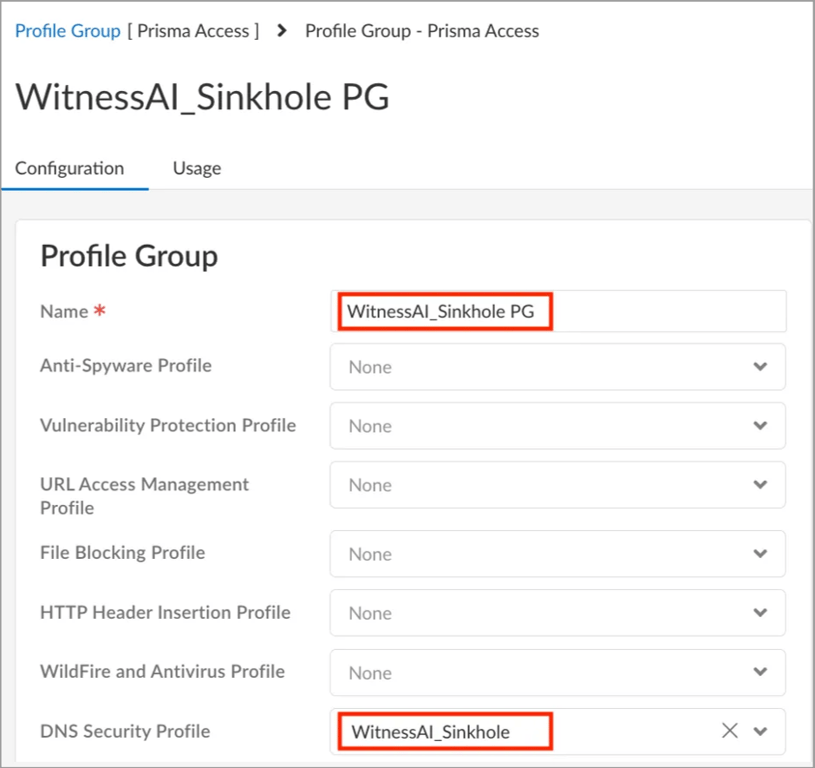The height and width of the screenshot is (768, 815).
Task: Clear the DNS Security Profile selection
Action: pyautogui.click(x=730, y=731)
